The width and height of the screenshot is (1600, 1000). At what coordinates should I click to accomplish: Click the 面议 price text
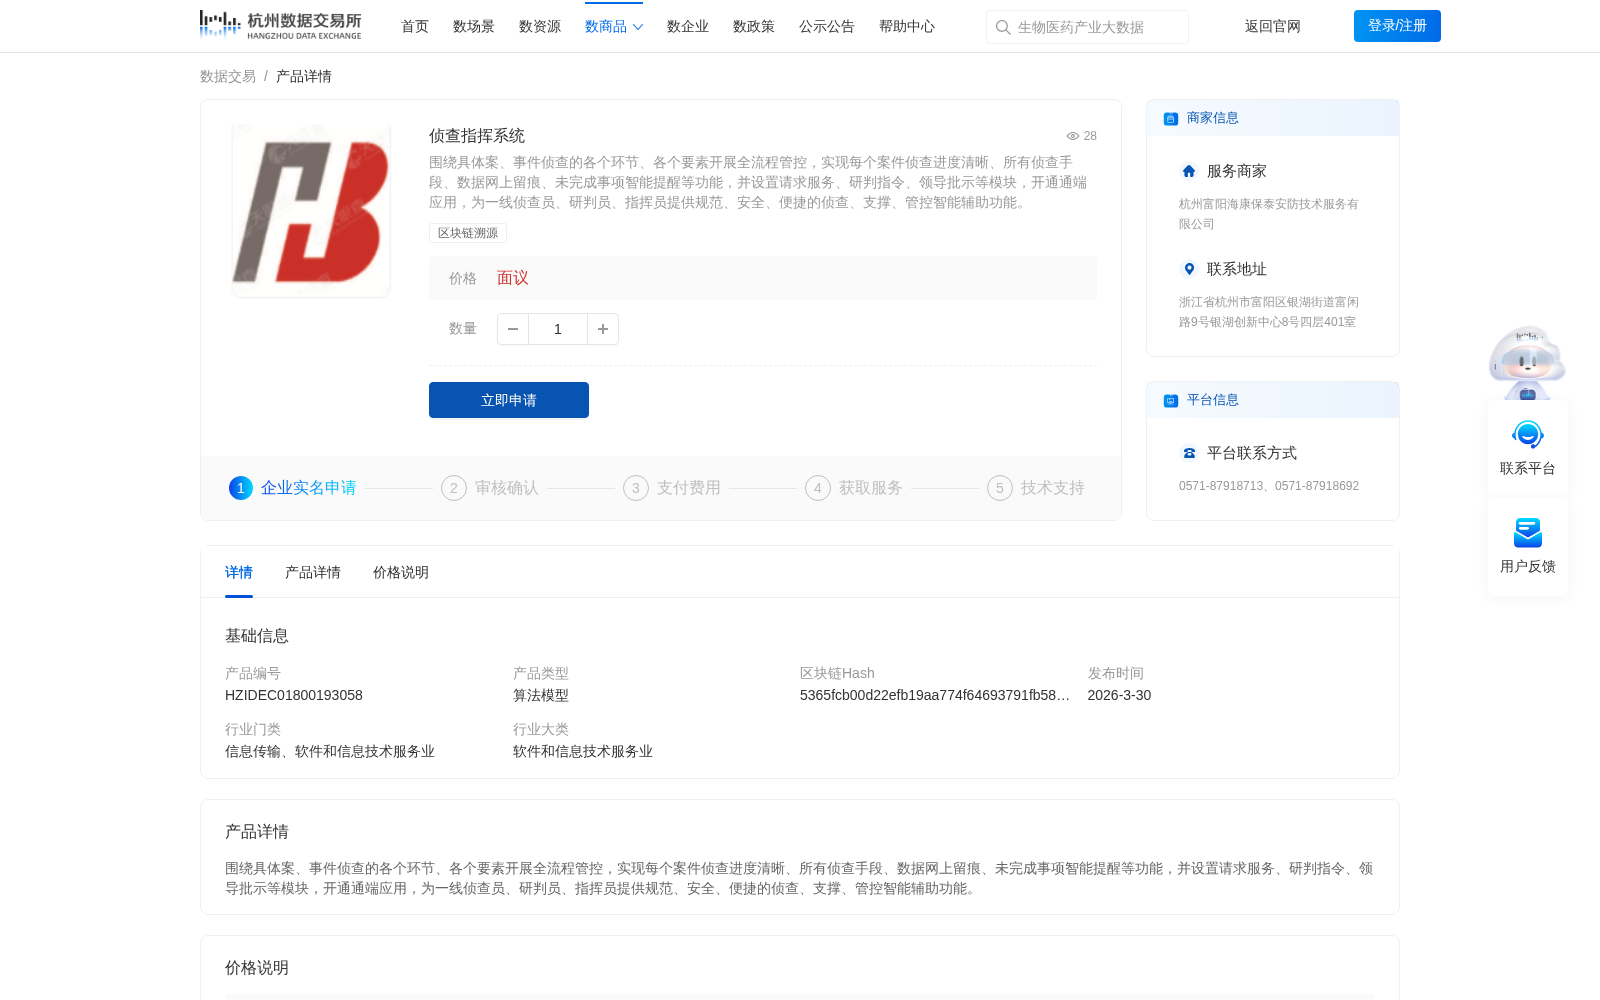pyautogui.click(x=513, y=278)
